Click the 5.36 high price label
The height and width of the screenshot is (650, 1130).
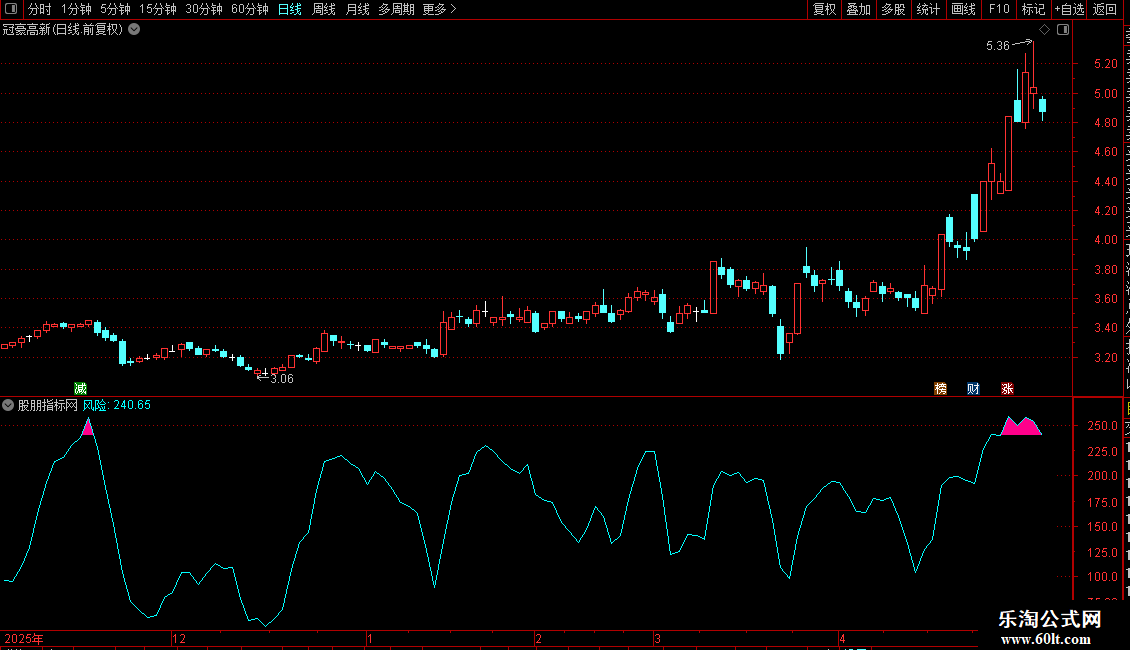click(x=998, y=46)
